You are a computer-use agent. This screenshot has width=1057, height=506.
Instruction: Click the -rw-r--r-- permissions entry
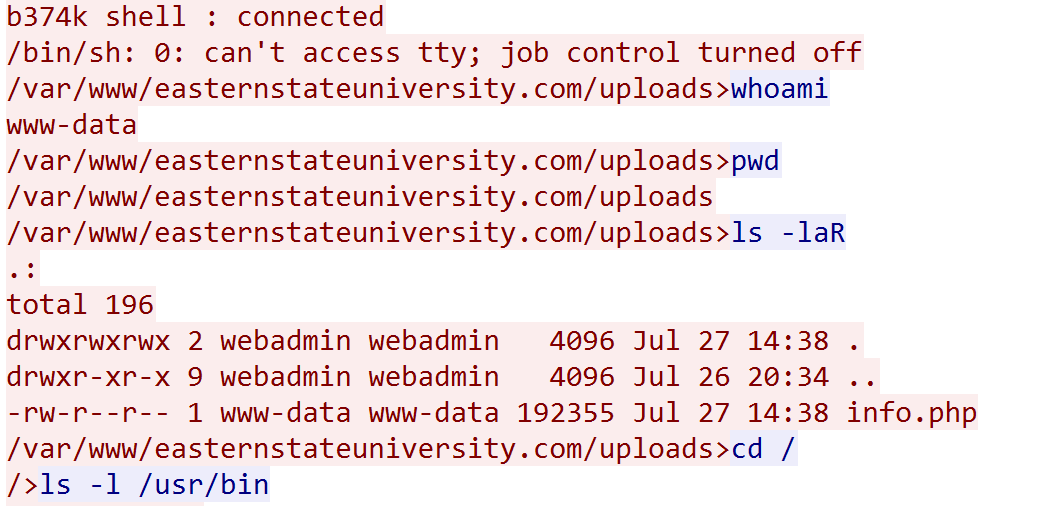pos(88,413)
